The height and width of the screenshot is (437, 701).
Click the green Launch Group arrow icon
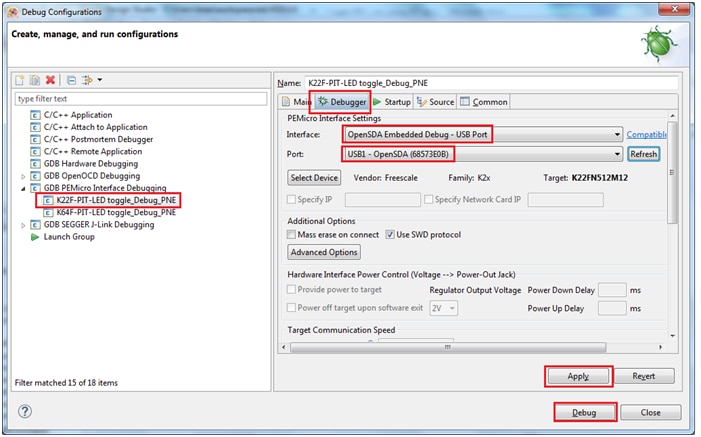pyautogui.click(x=35, y=237)
